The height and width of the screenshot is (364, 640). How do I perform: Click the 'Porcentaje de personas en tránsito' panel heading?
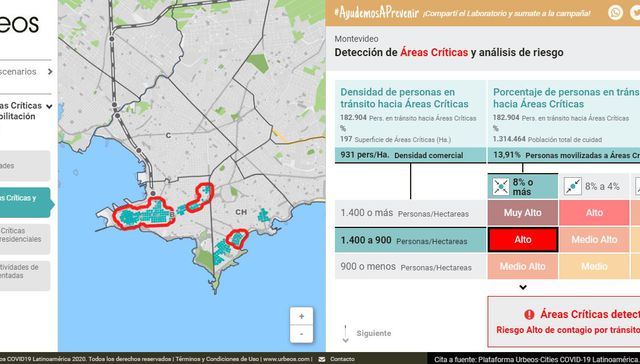click(x=567, y=98)
